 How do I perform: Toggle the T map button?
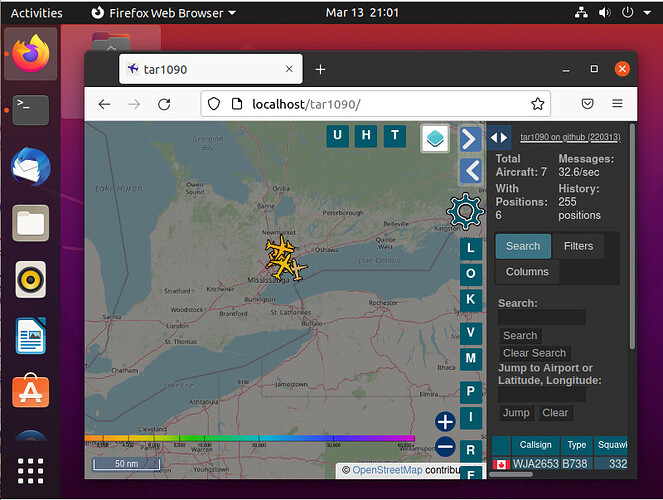pyautogui.click(x=395, y=136)
